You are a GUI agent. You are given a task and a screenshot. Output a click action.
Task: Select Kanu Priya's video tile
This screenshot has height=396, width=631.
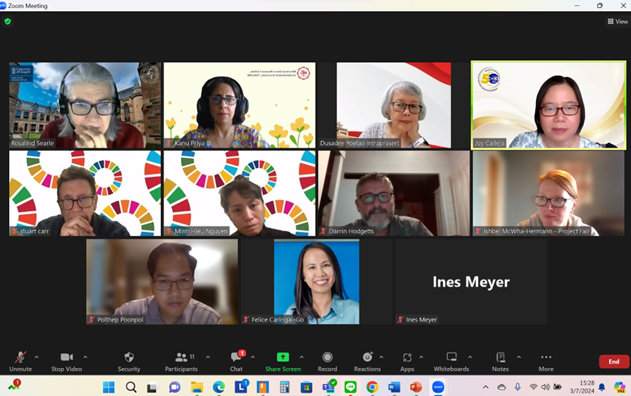(239, 105)
